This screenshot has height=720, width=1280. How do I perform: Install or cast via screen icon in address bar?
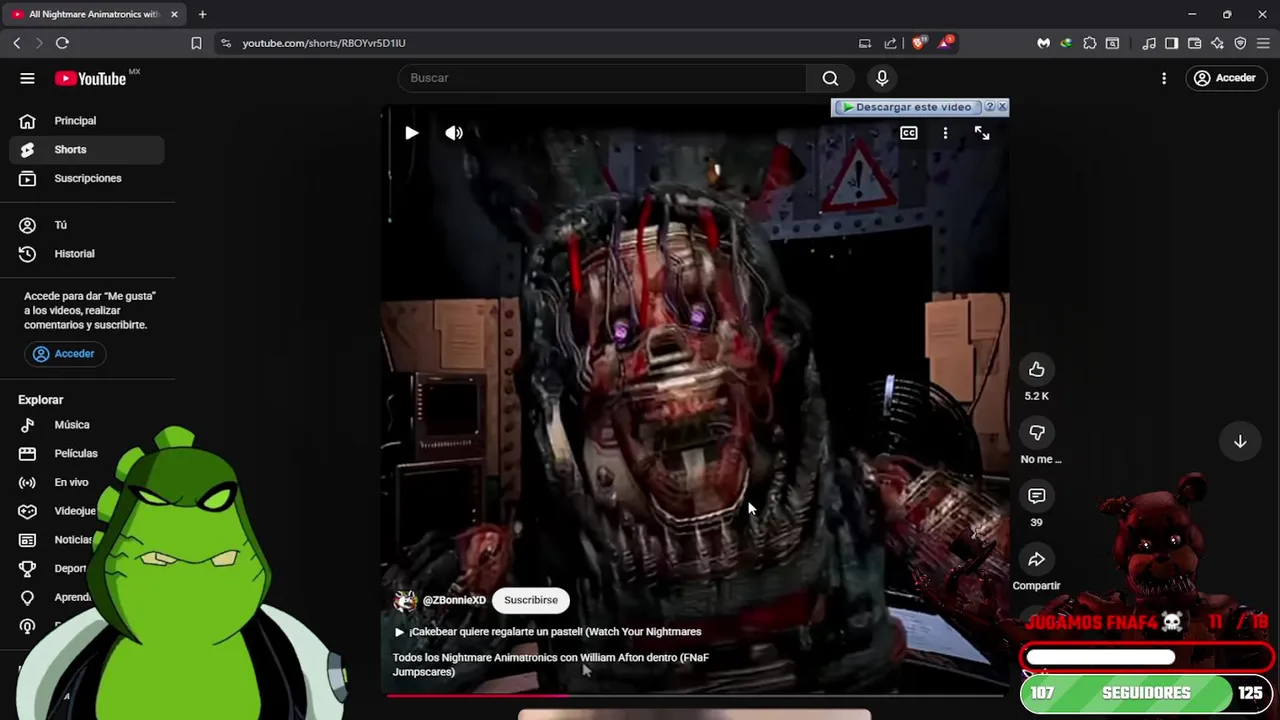pos(865,43)
